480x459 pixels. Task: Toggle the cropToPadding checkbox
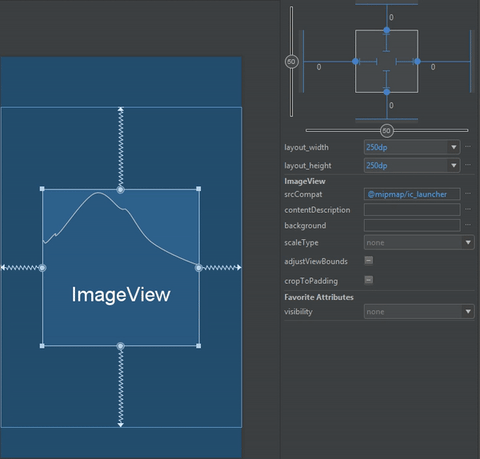click(369, 280)
